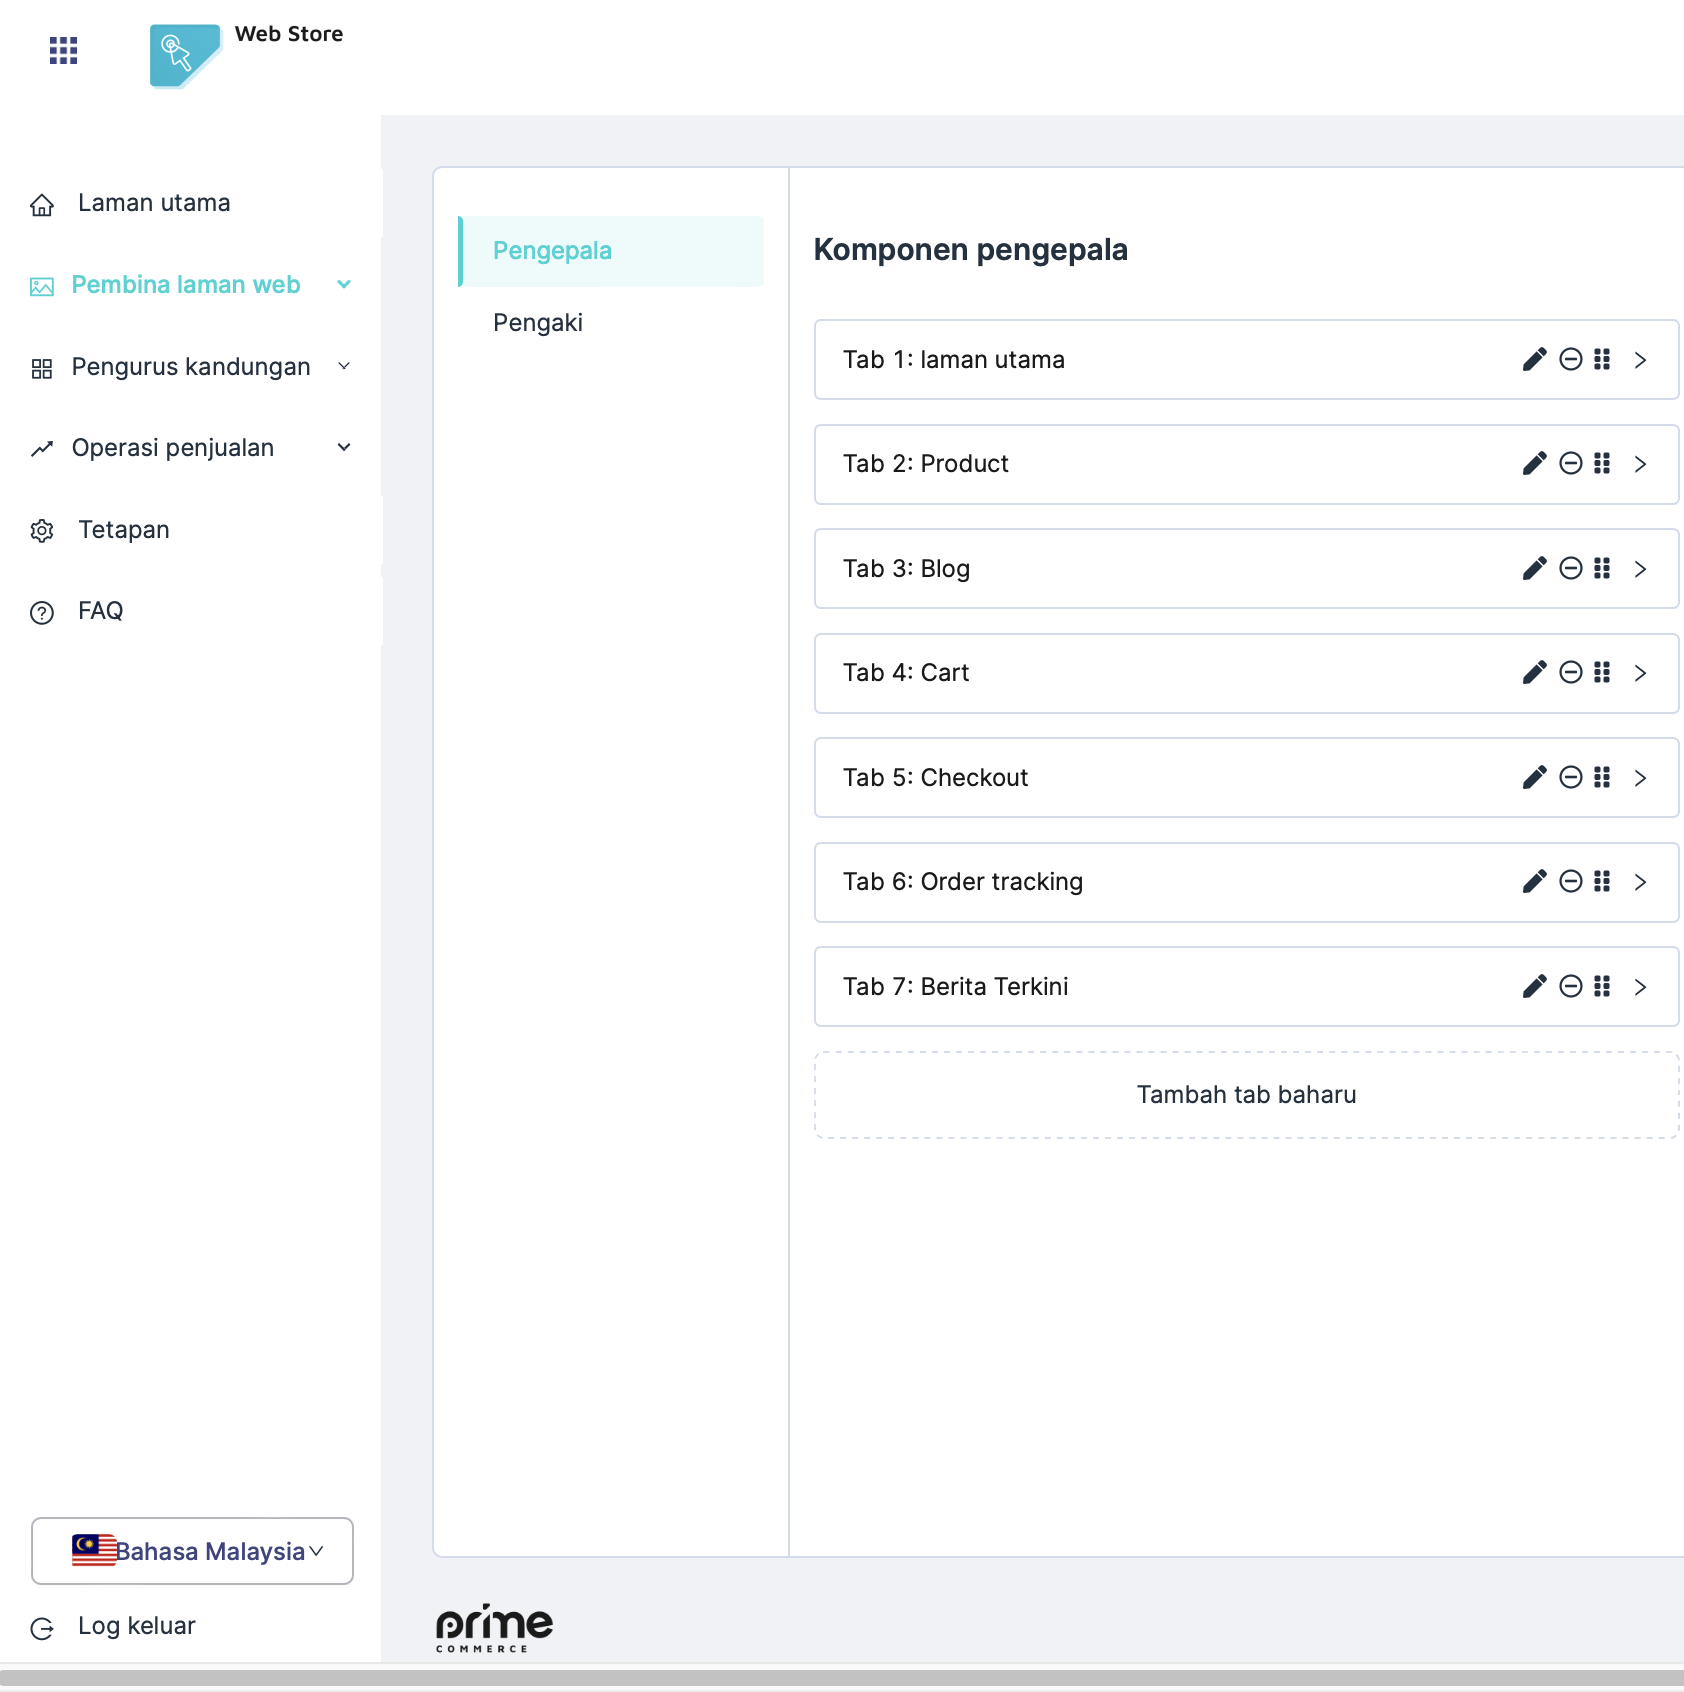Image resolution: width=1684 pixels, height=1692 pixels.
Task: Click the Web Store logo icon
Action: click(x=184, y=55)
